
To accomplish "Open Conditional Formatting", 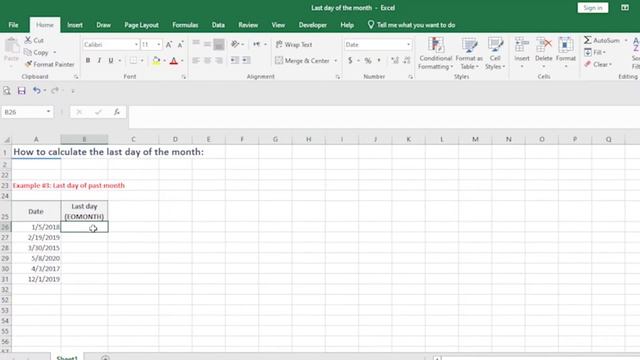I will point(436,53).
